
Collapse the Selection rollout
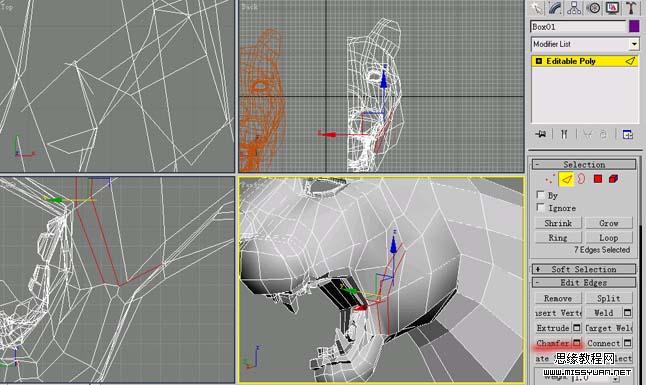(584, 164)
